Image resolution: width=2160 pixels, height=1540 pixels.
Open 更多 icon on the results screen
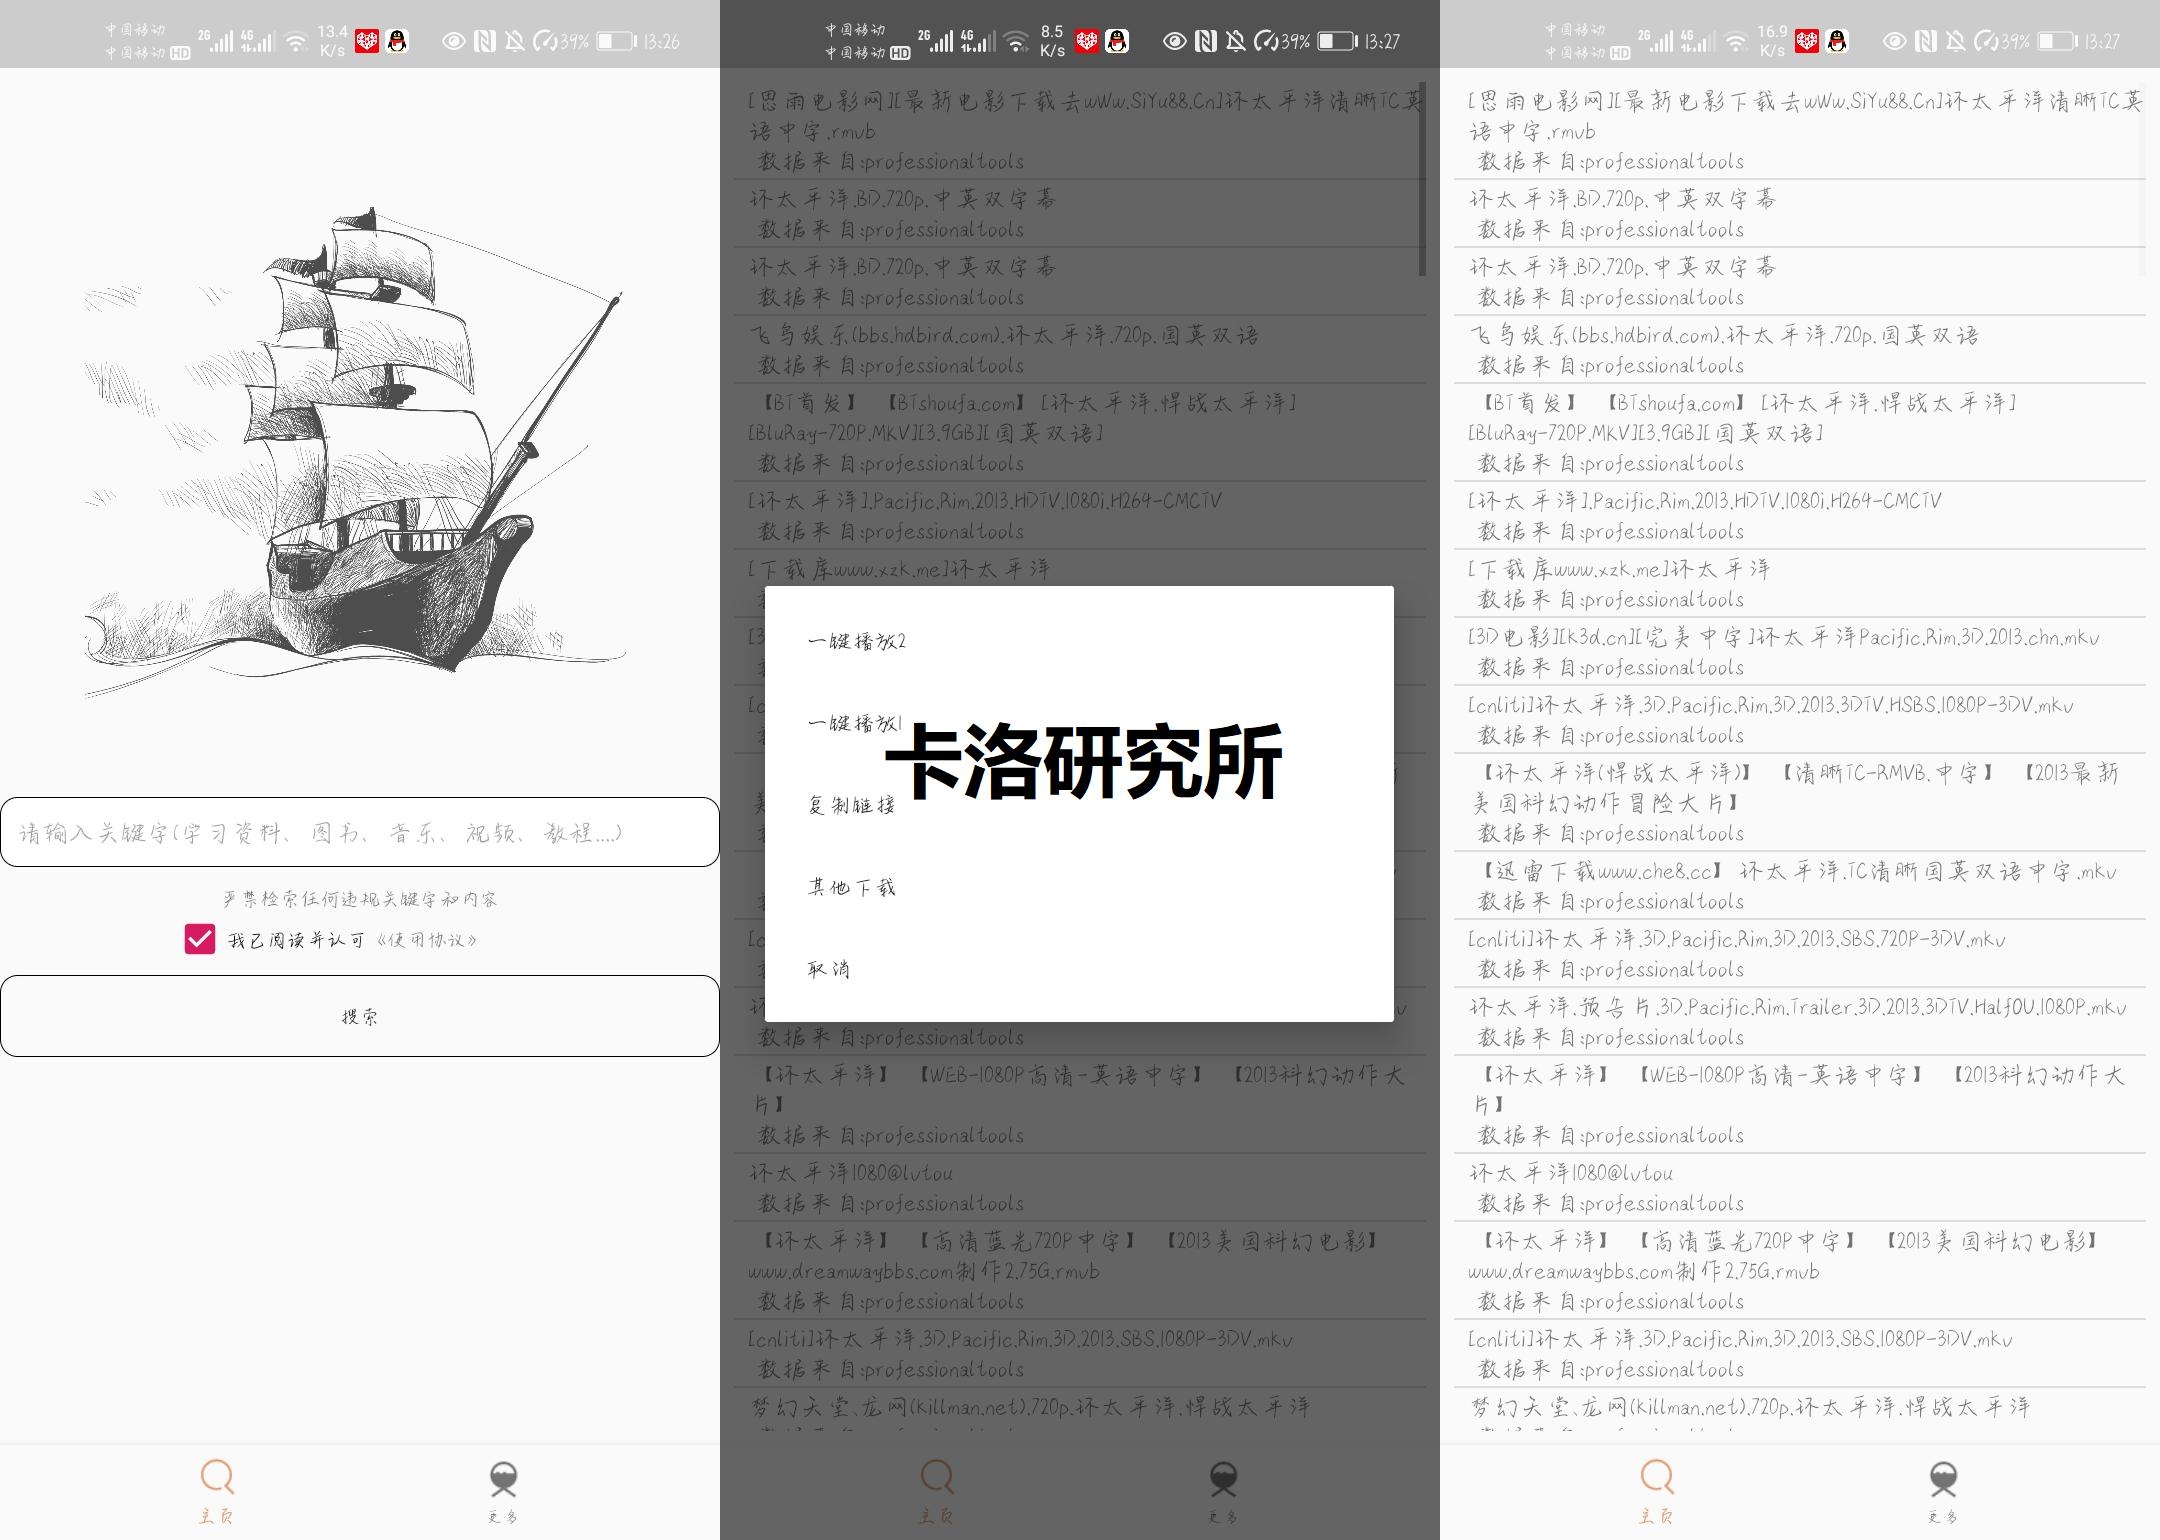(x=1943, y=1476)
